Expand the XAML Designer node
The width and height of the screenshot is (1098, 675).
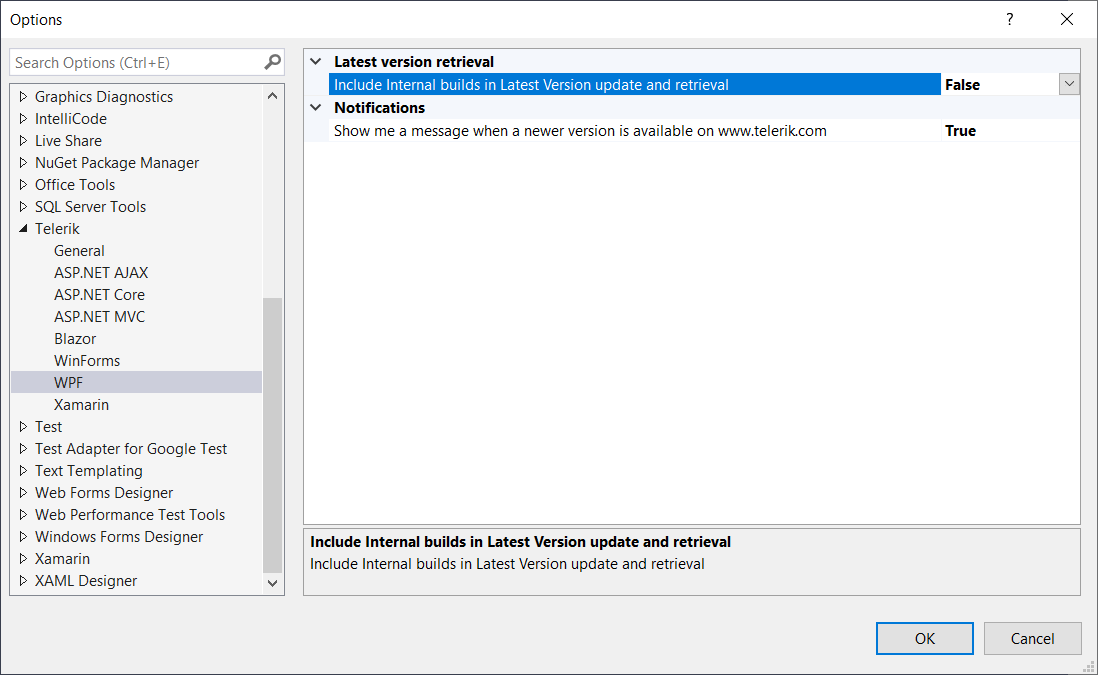24,580
